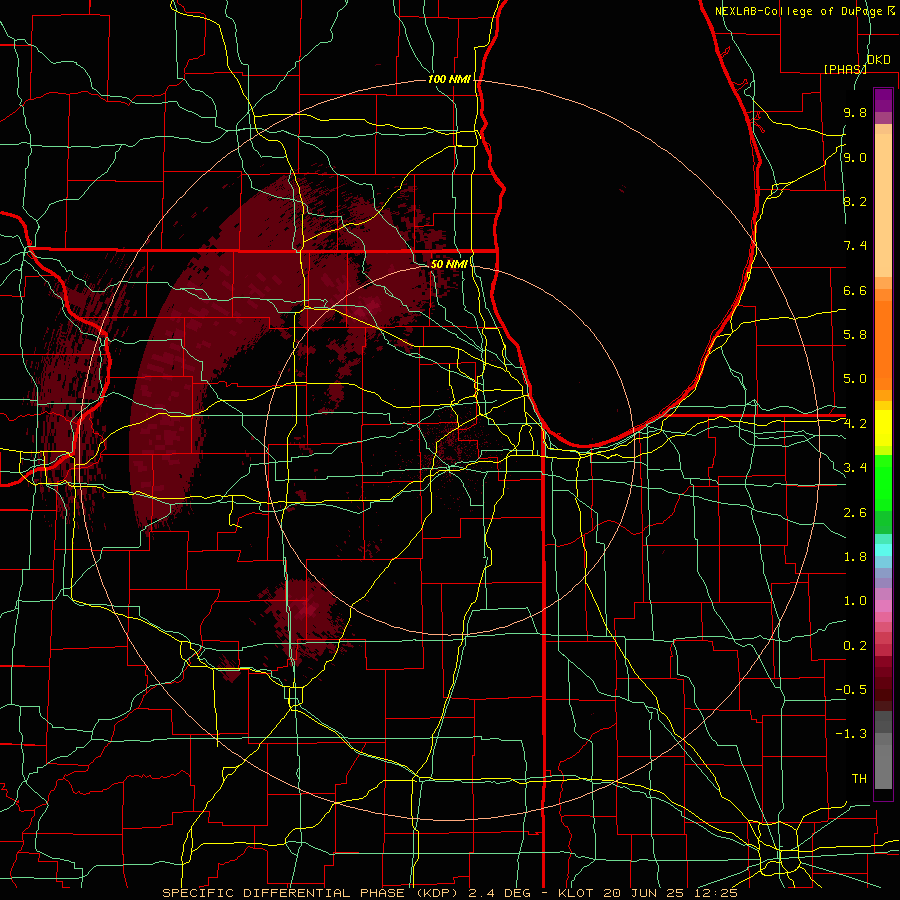900x900 pixels.
Task: Click the "TH" threshold label on the scale
Action: click(859, 779)
